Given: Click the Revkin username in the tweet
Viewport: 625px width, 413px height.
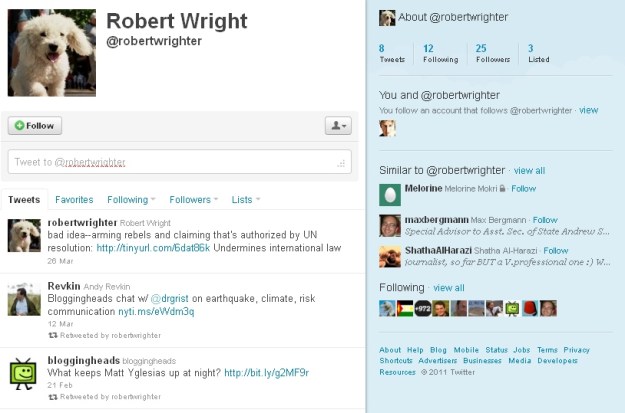Looking at the screenshot, I should tap(64, 286).
